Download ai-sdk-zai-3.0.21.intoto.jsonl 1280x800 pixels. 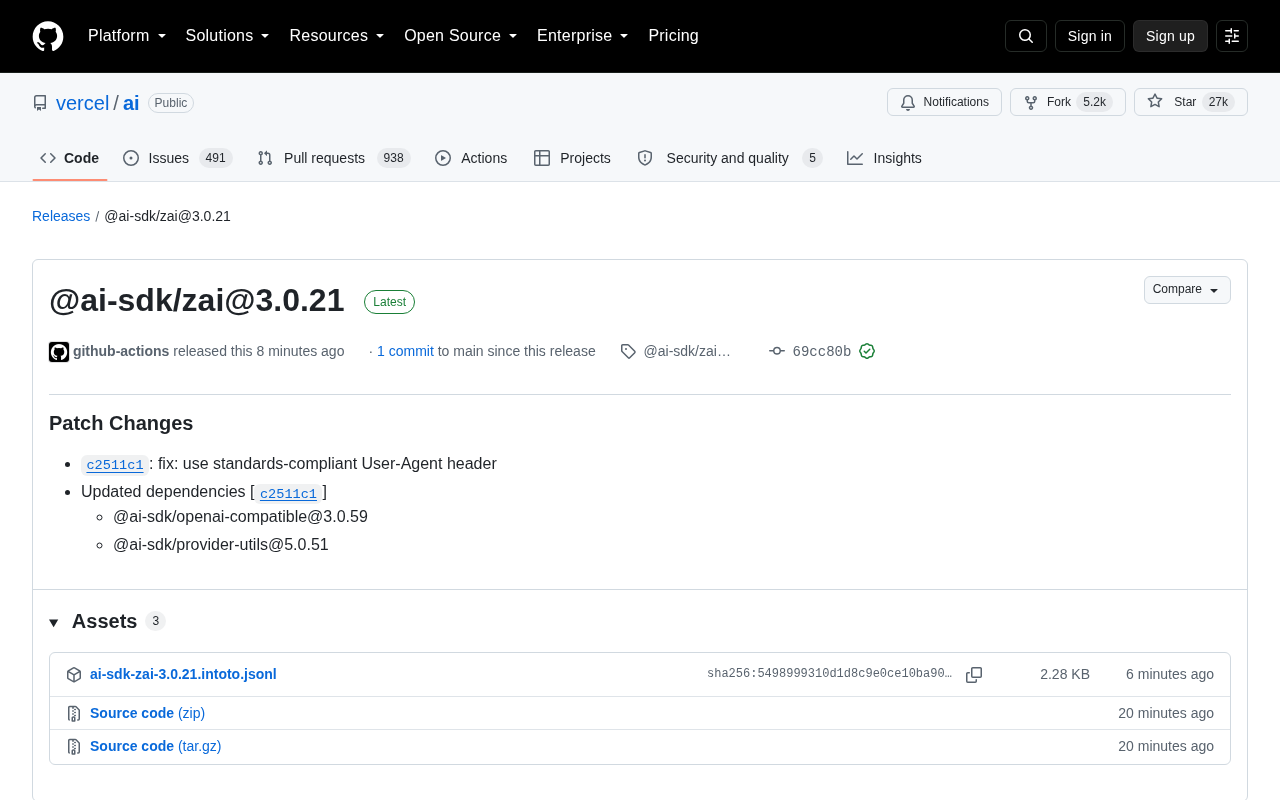tap(183, 674)
